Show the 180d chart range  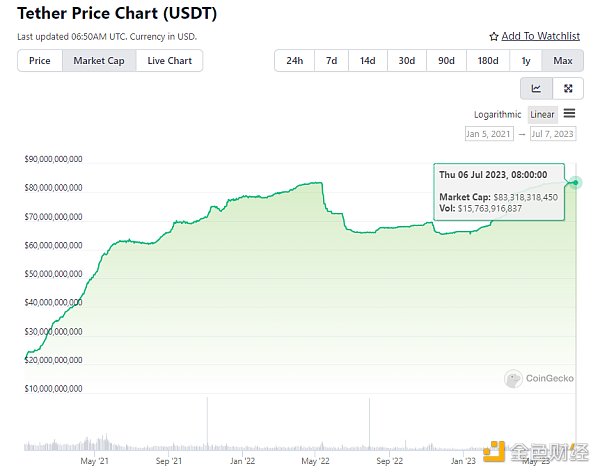[488, 60]
